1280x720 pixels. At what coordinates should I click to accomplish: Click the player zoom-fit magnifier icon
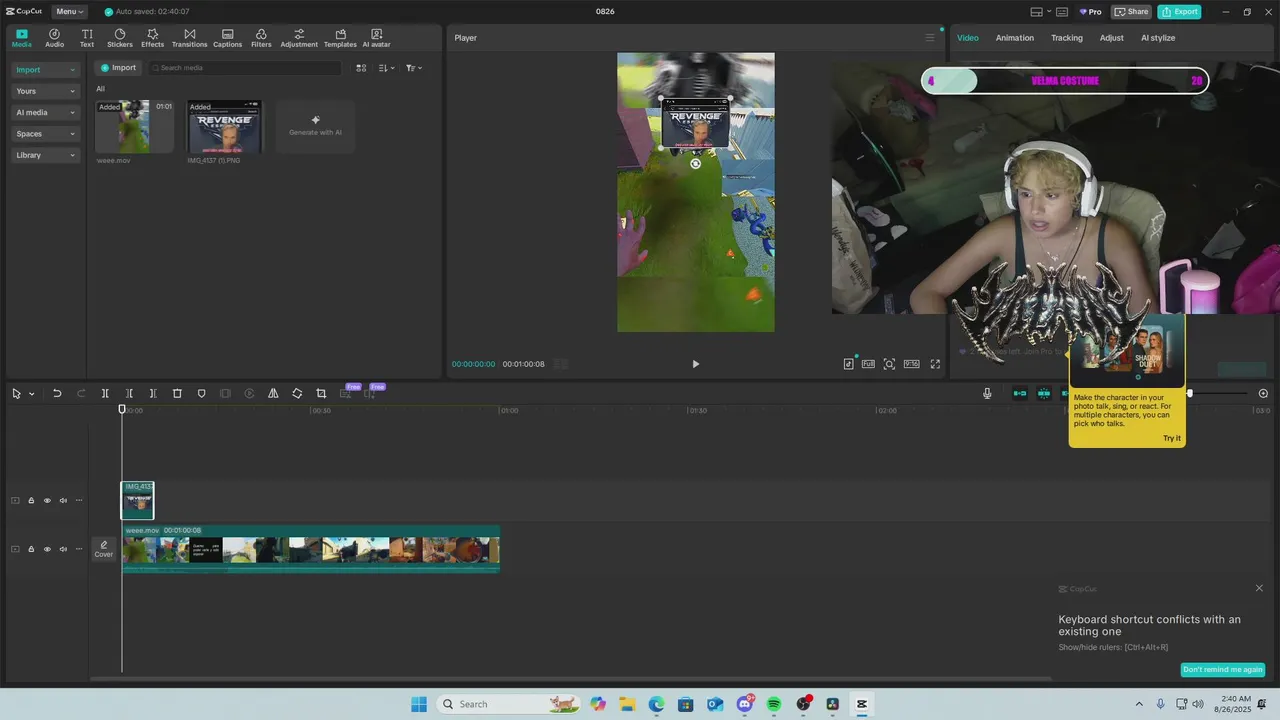point(889,364)
